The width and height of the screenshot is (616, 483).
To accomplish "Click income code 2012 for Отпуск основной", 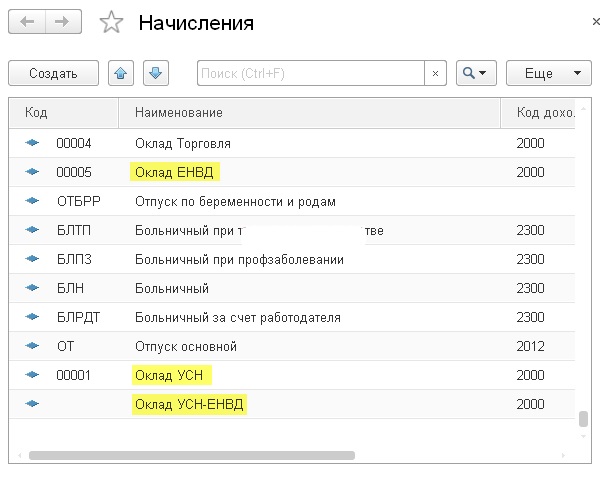I will (530, 347).
